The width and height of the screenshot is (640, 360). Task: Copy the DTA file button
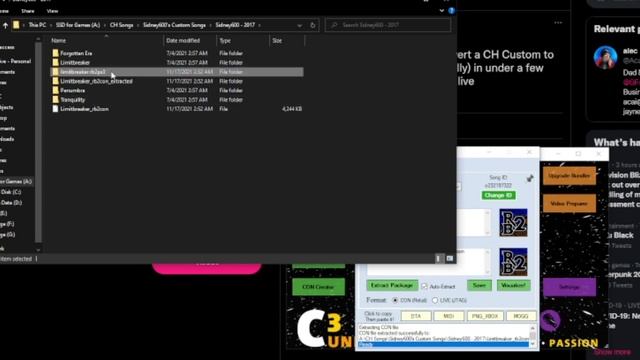(x=416, y=316)
